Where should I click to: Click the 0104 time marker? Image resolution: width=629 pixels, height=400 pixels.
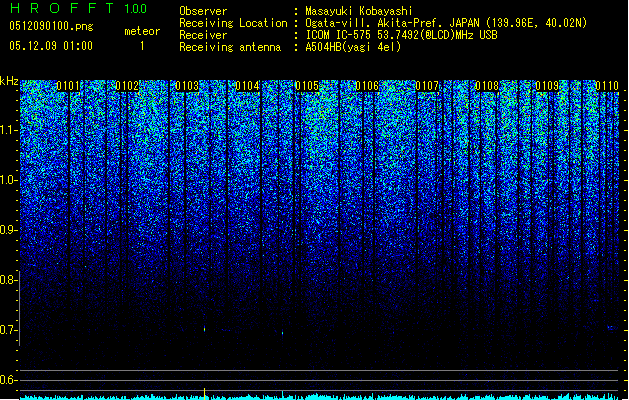click(x=247, y=86)
